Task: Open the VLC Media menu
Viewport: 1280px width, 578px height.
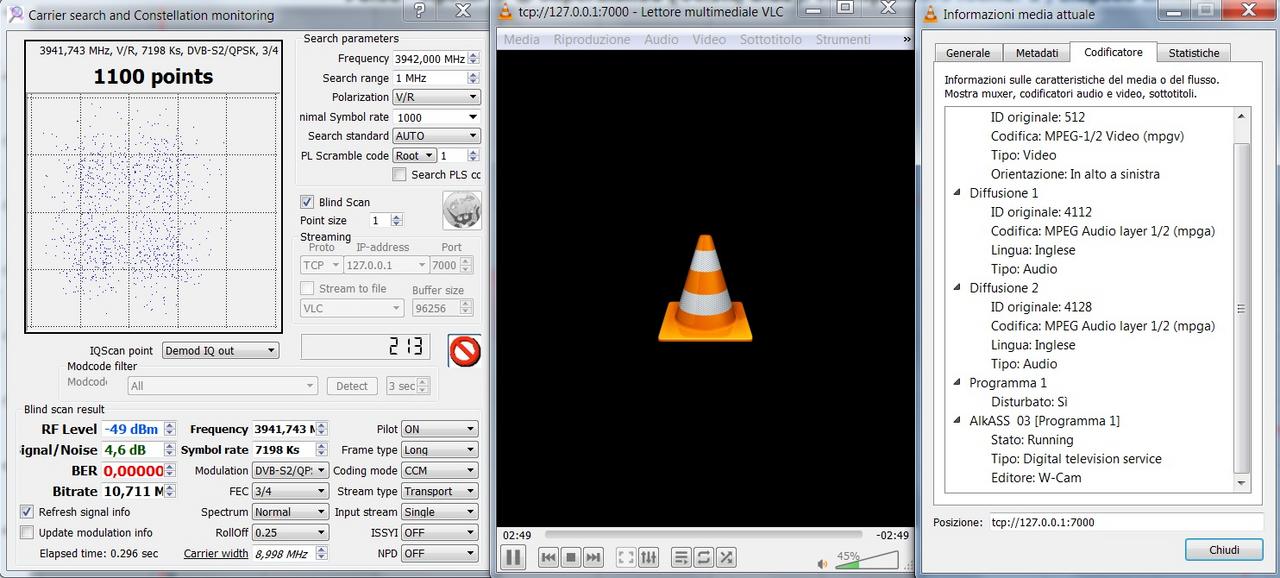Action: coord(522,39)
